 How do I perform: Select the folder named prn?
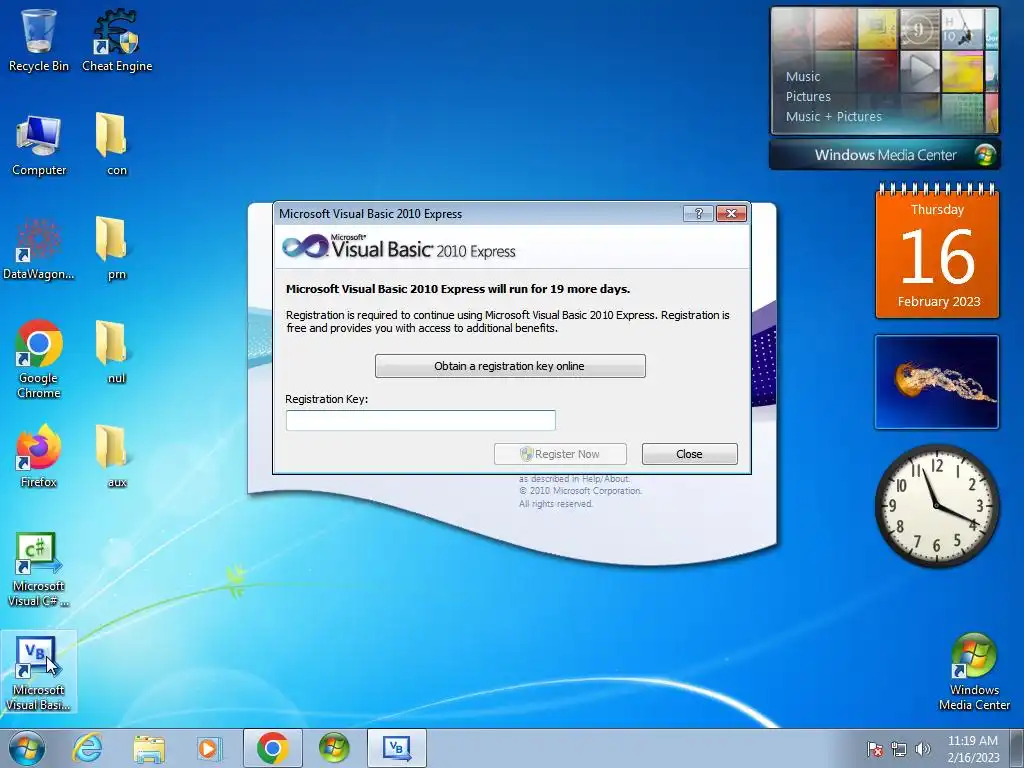117,248
